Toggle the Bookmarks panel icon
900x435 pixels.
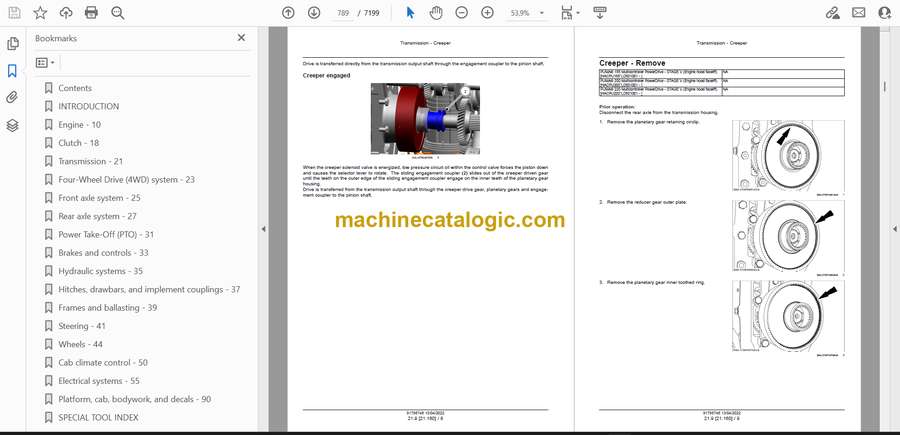[12, 71]
